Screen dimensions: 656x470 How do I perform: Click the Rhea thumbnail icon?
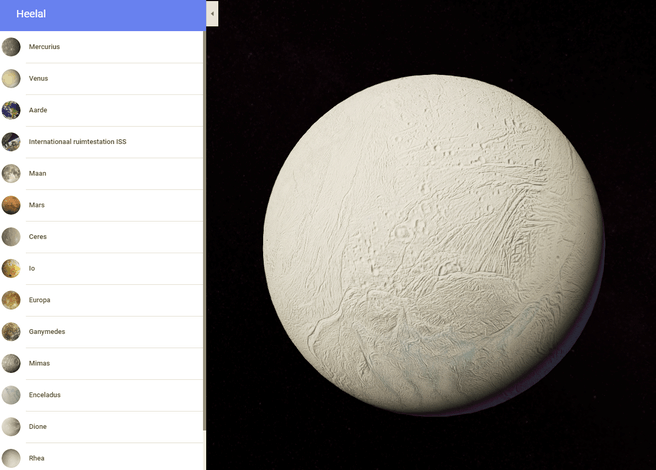tap(11, 458)
